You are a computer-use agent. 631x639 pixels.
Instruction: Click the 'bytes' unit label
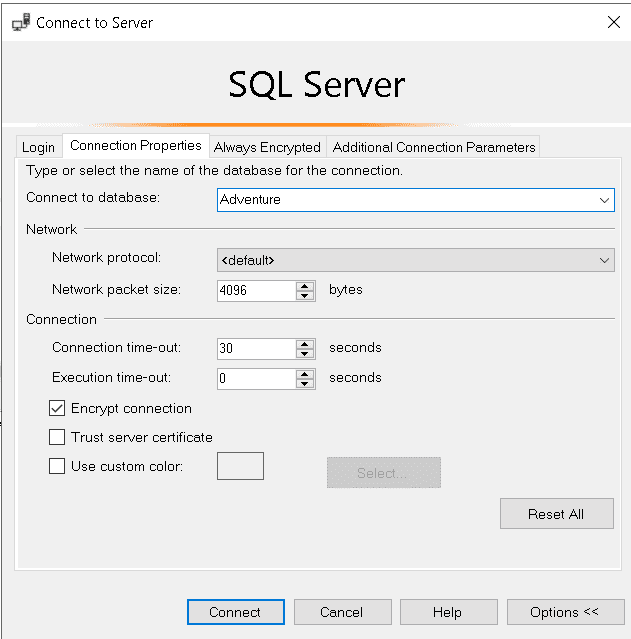click(346, 289)
